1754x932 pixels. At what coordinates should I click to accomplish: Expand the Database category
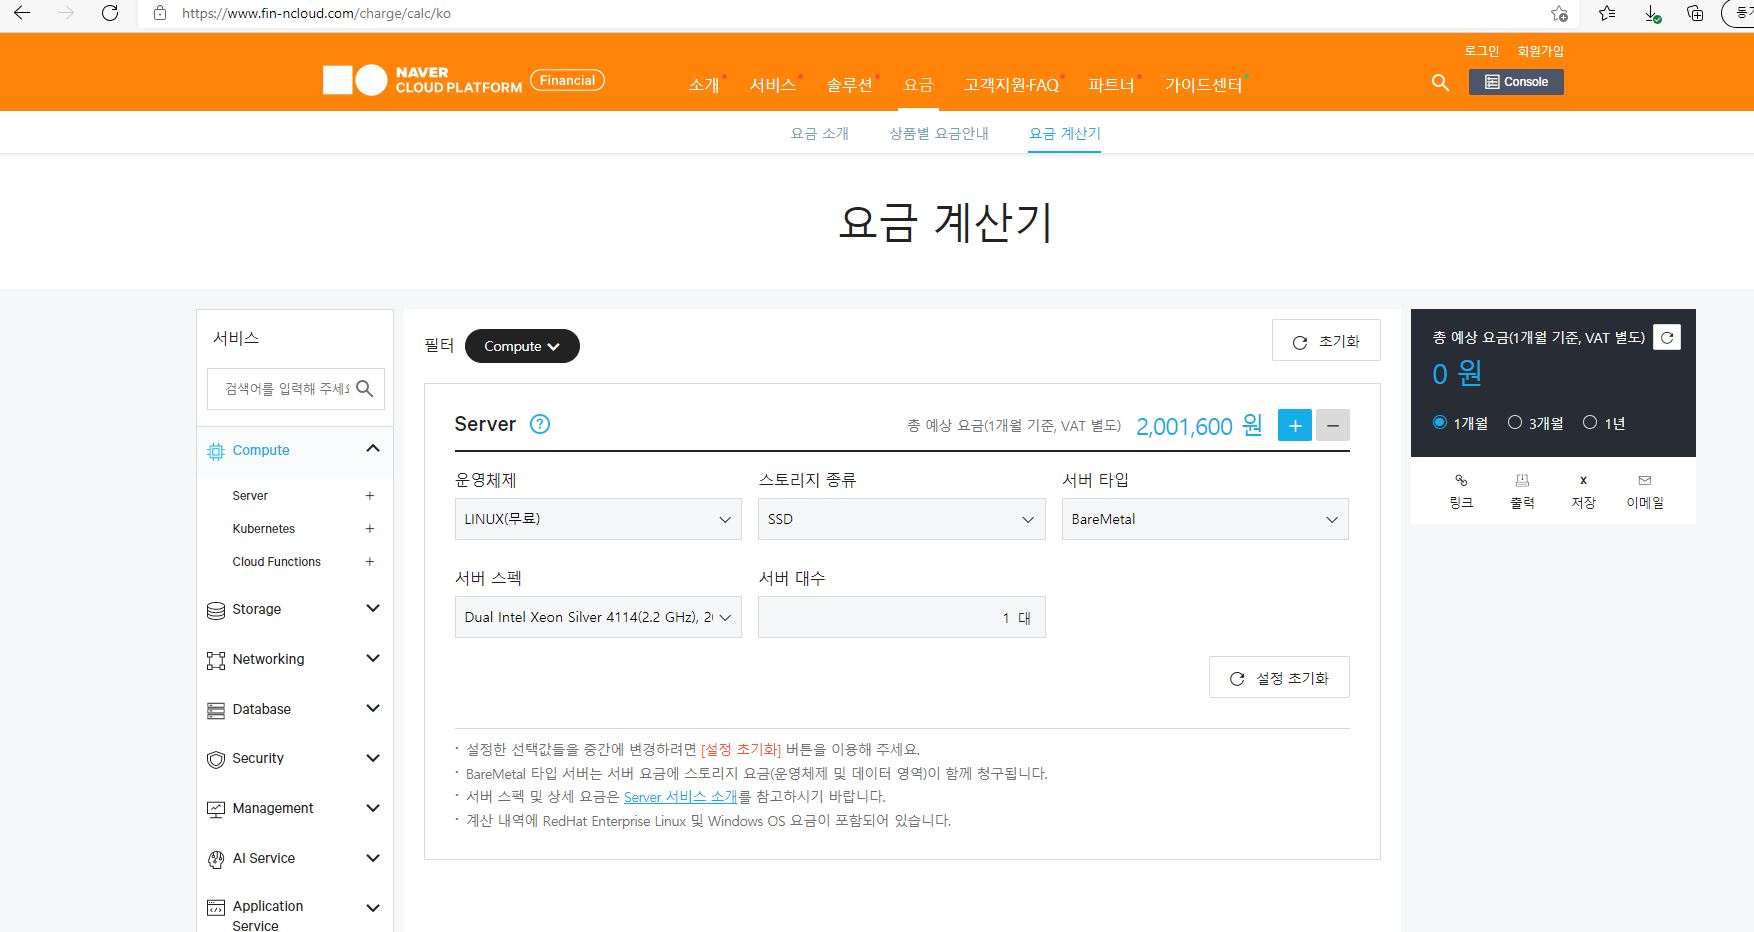(x=373, y=708)
